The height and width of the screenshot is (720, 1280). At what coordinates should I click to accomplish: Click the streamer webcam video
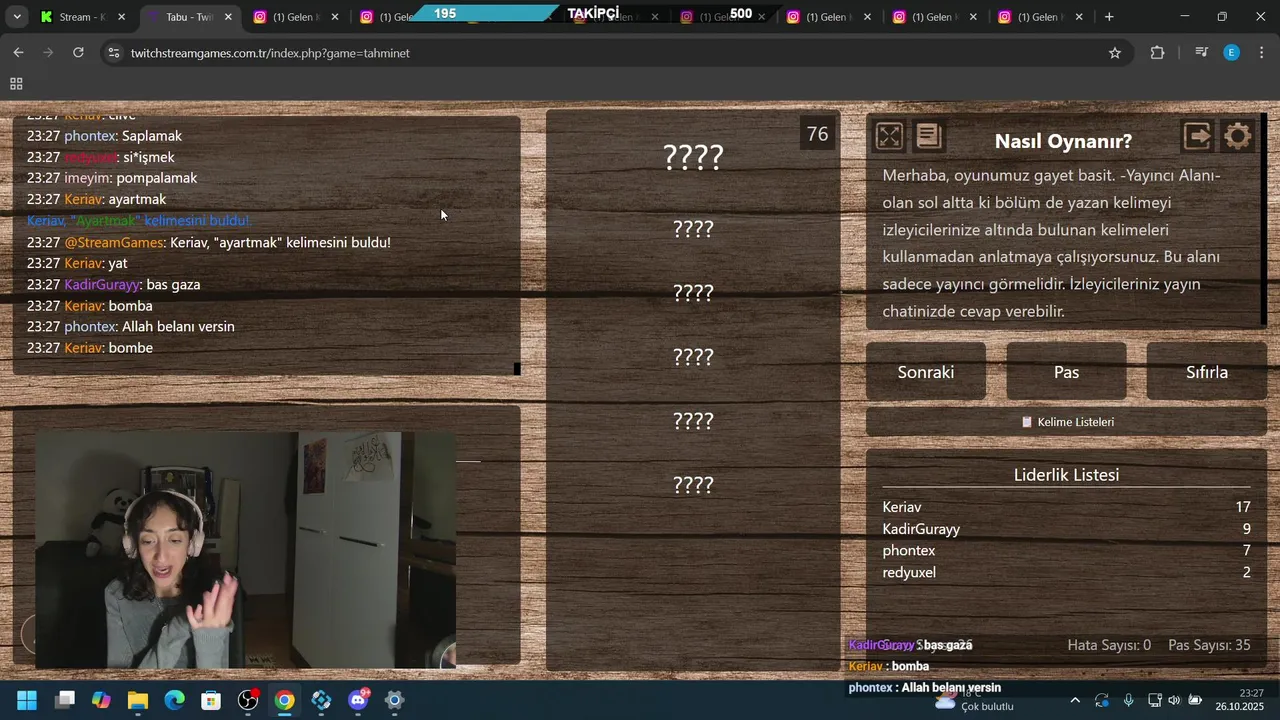click(245, 550)
